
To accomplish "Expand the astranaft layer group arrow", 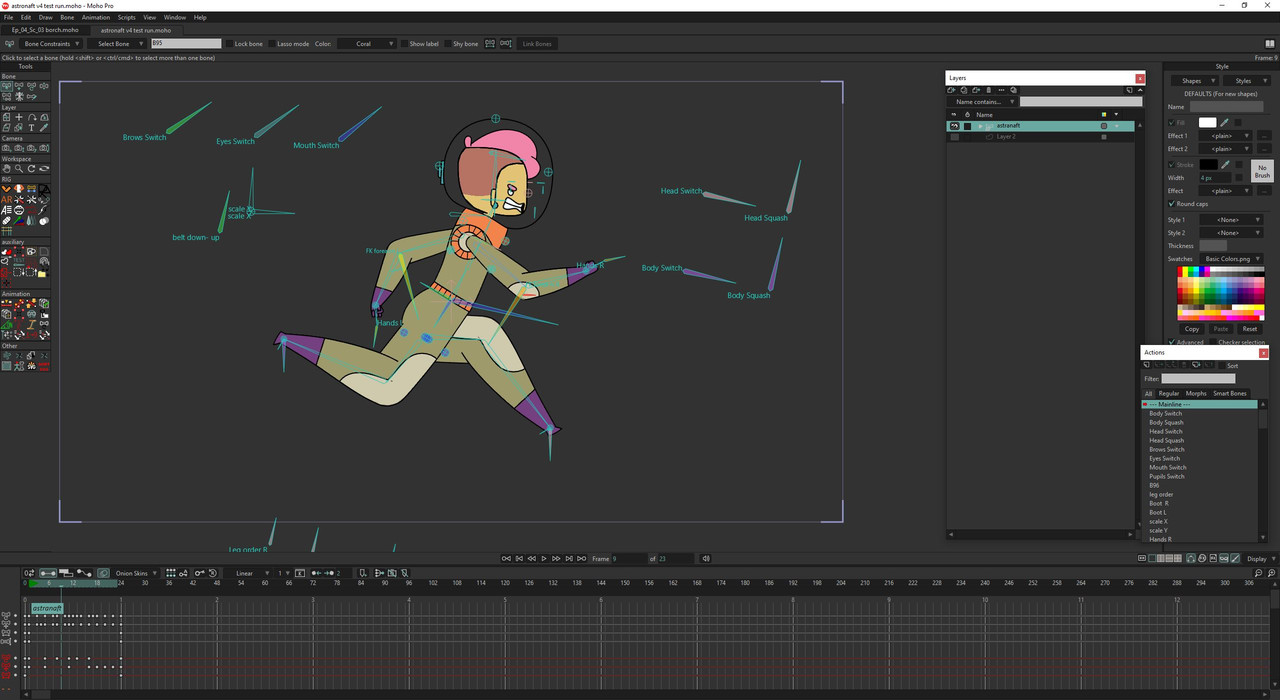I will pos(980,126).
